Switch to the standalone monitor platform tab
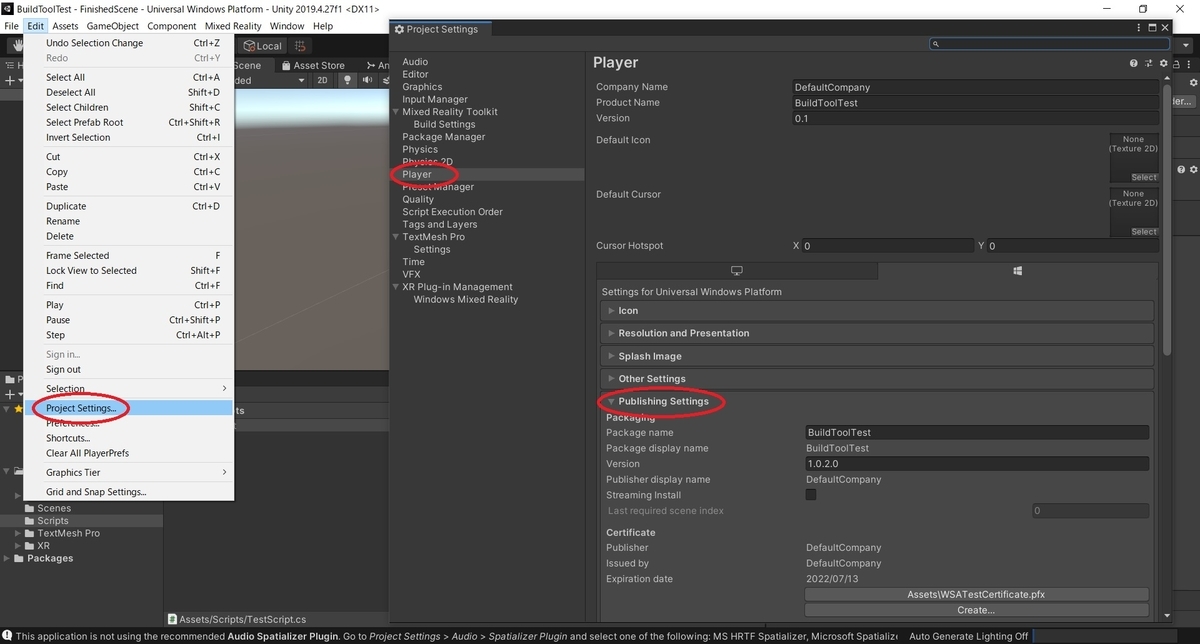 pyautogui.click(x=737, y=271)
